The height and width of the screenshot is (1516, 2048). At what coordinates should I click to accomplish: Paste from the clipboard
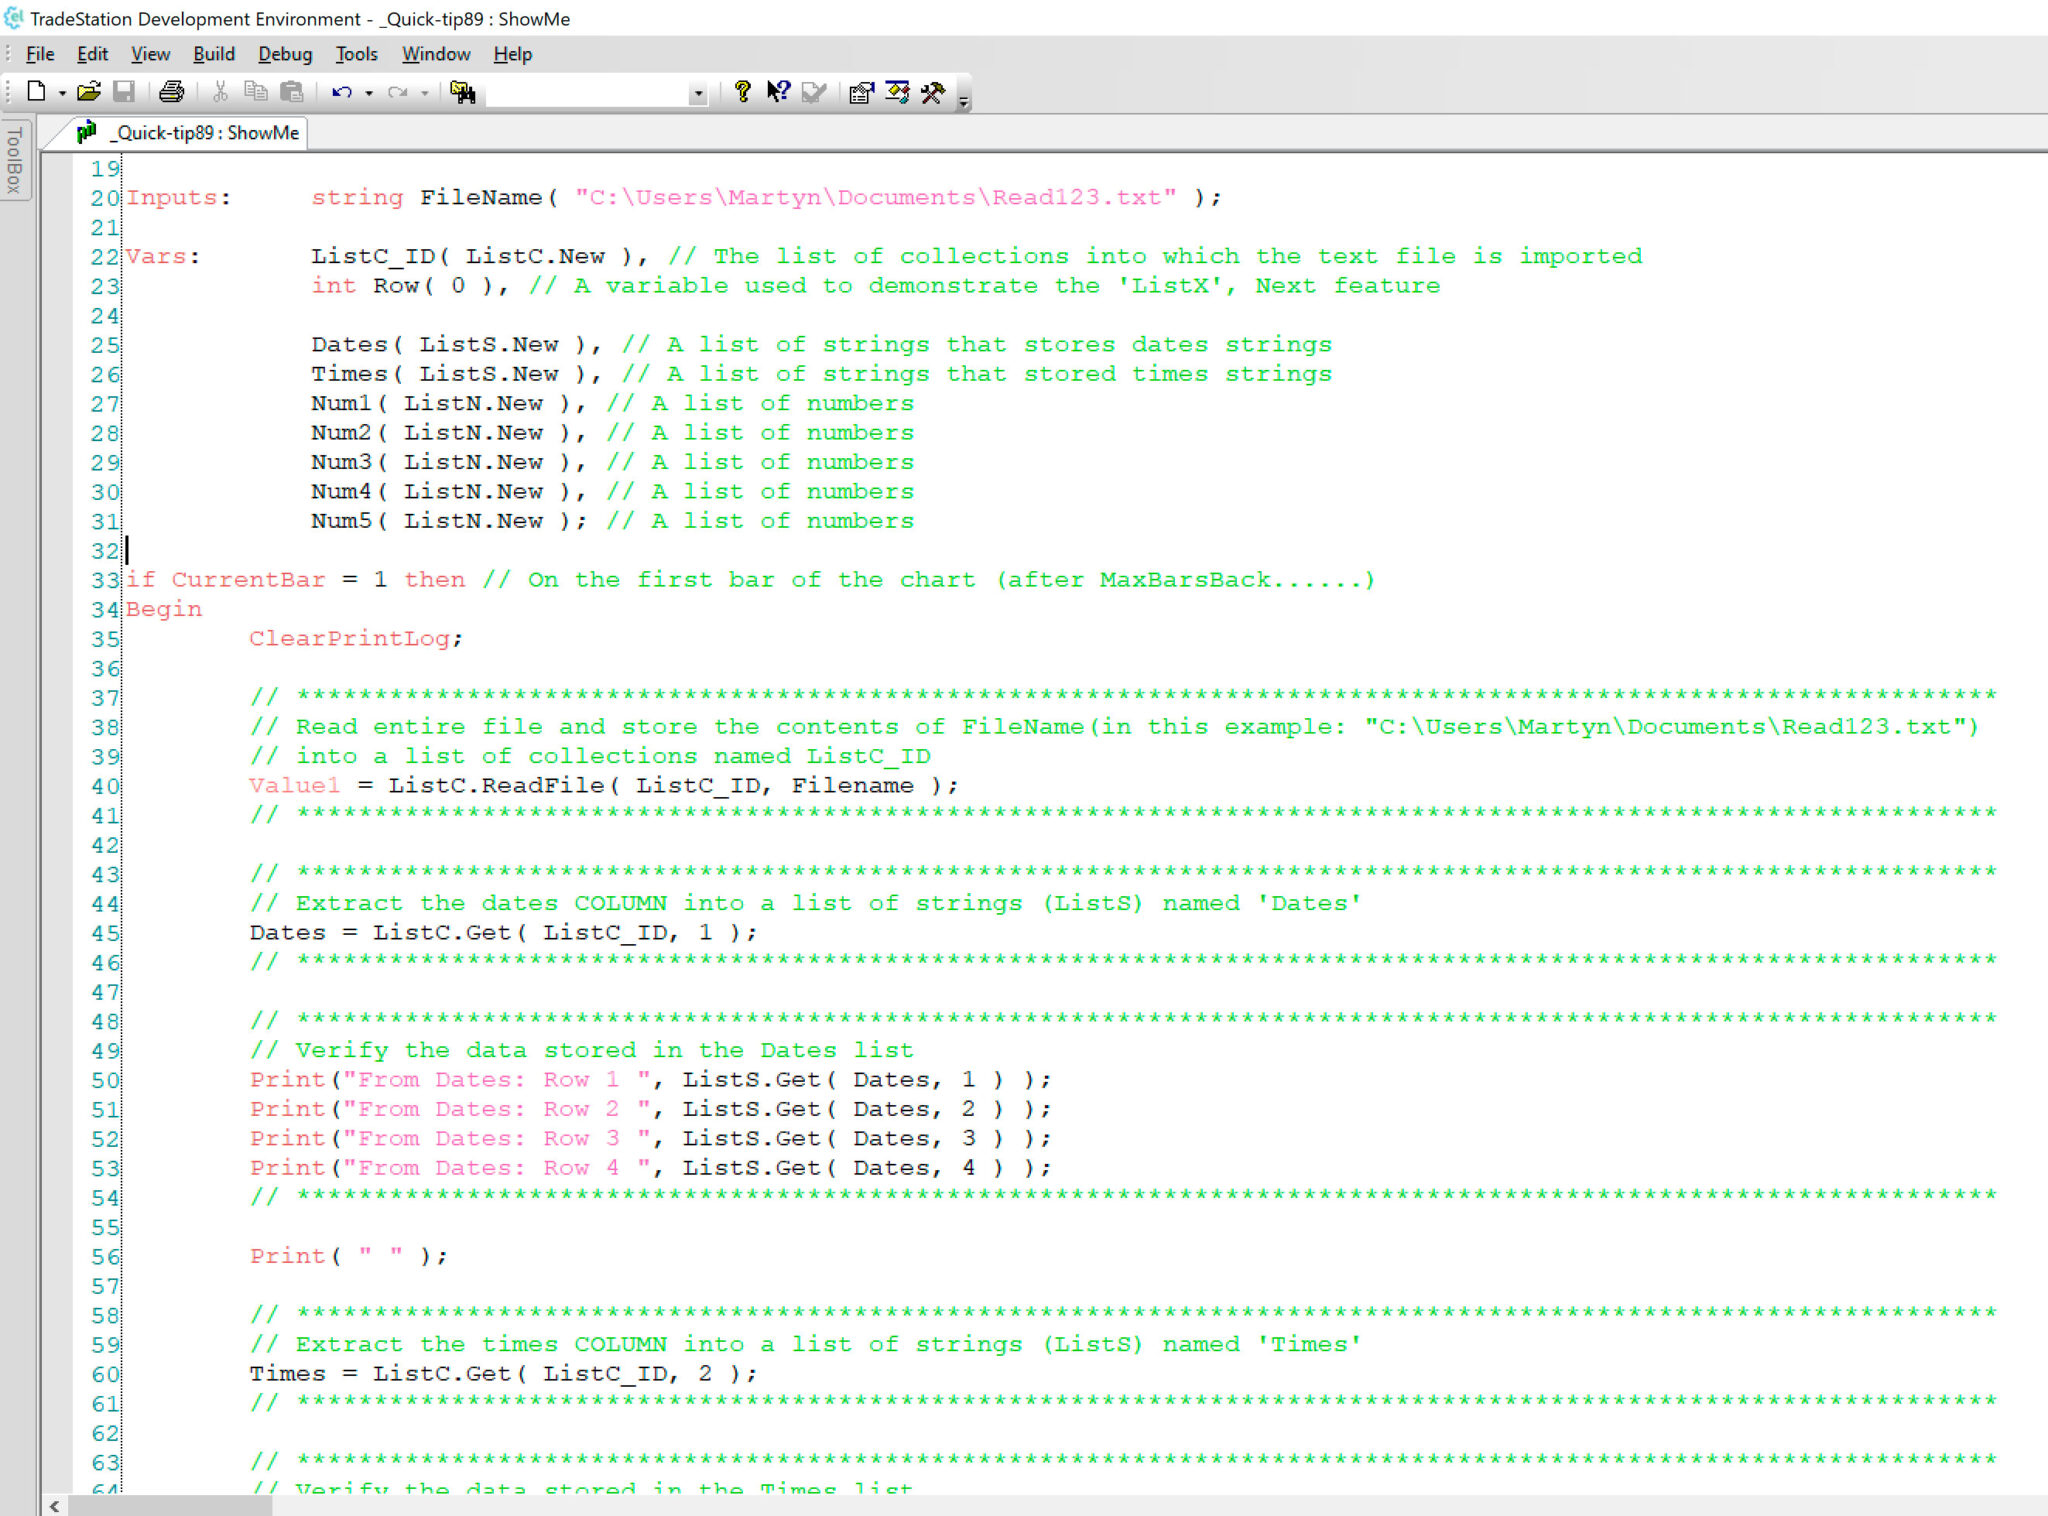(293, 93)
